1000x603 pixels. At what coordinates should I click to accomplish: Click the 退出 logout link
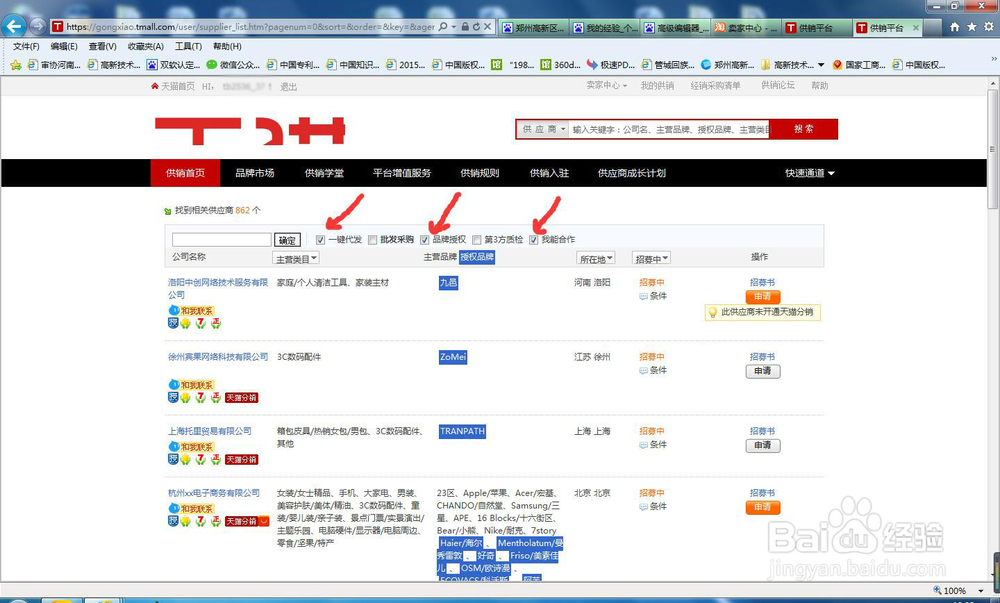(288, 87)
